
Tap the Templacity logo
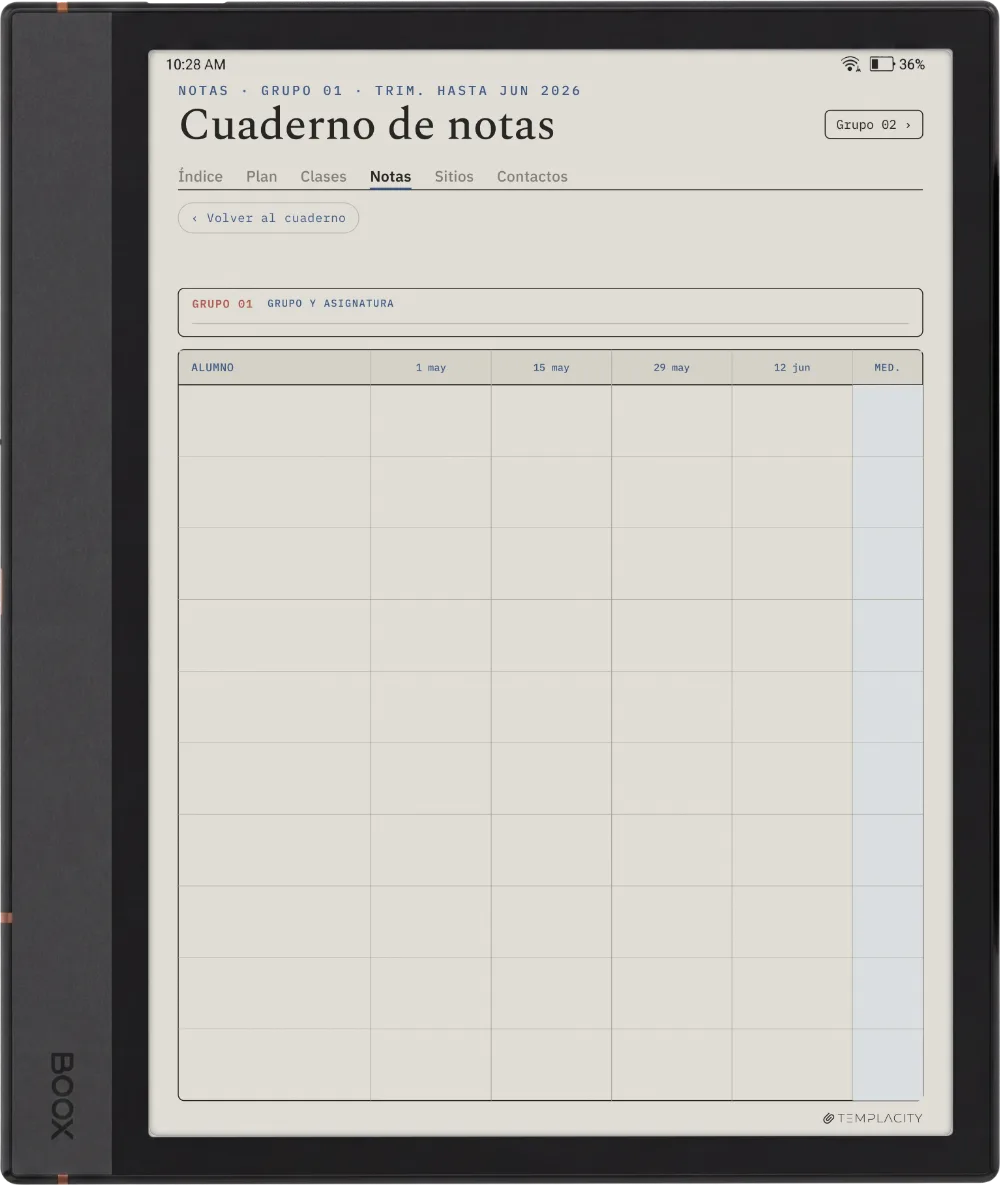point(873,1118)
